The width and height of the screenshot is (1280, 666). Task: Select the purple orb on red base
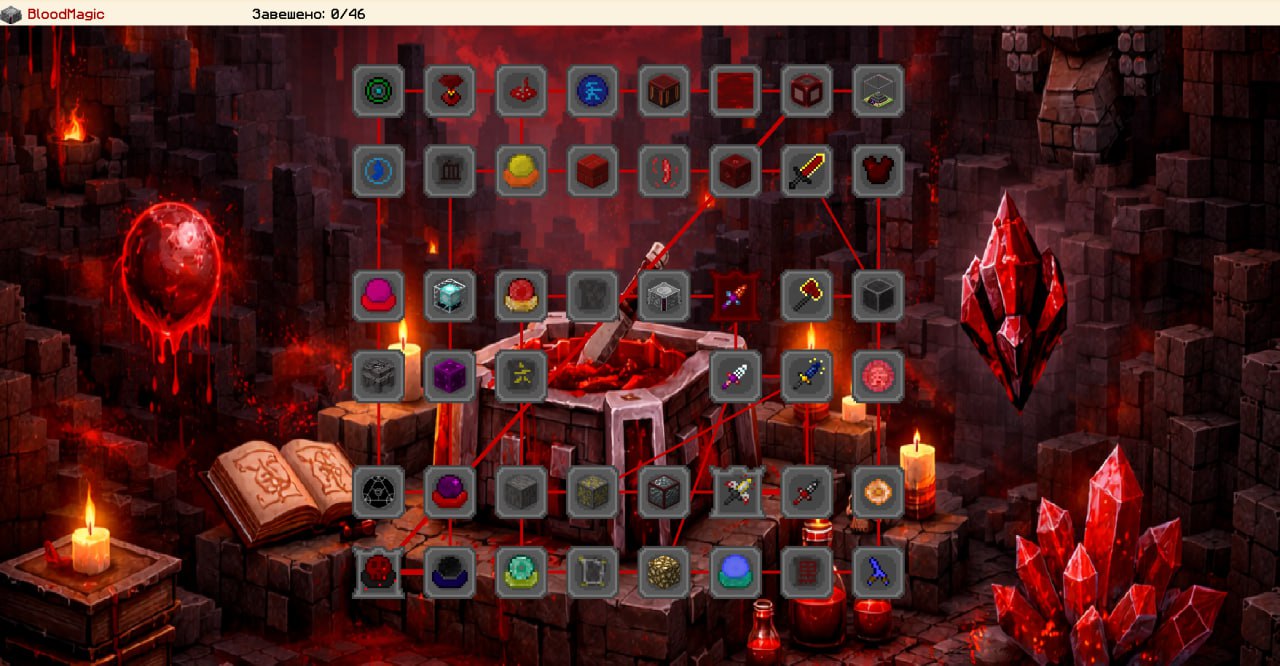tap(450, 492)
